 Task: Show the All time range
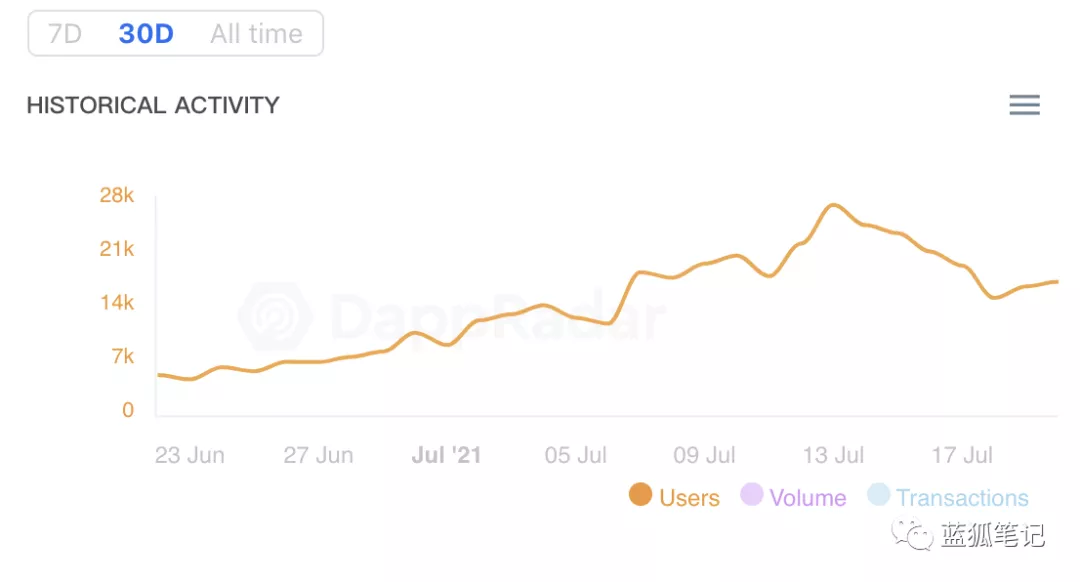pyautogui.click(x=256, y=33)
